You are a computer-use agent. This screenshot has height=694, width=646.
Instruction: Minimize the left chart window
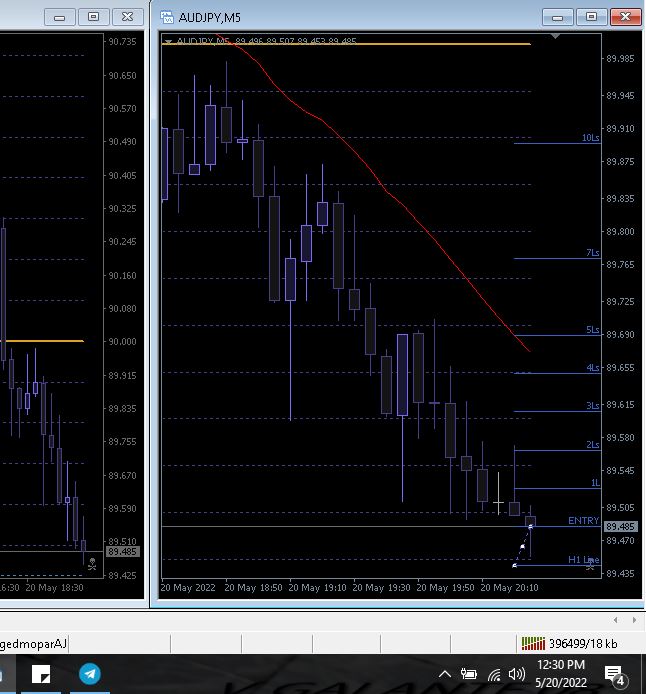point(60,17)
